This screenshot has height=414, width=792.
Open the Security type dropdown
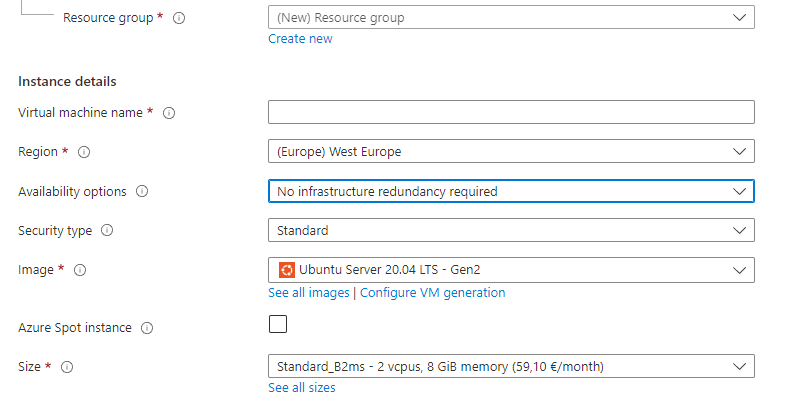pyautogui.click(x=510, y=231)
